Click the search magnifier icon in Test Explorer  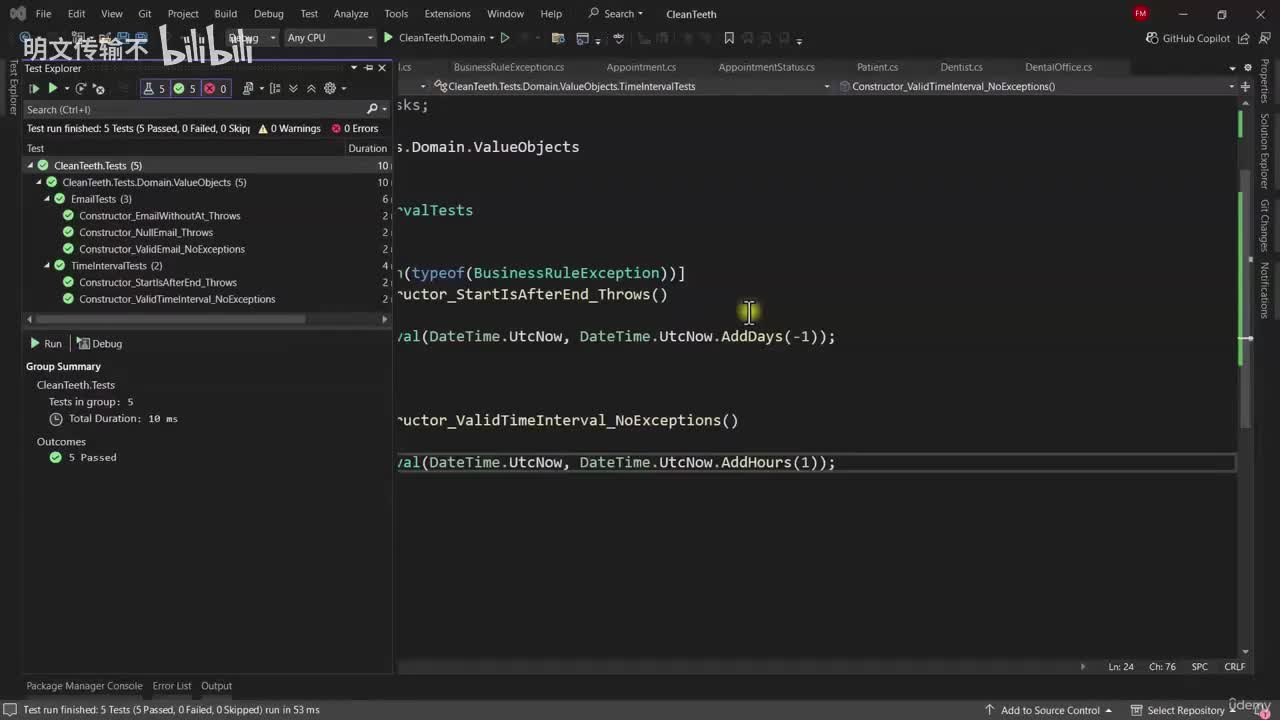click(372, 109)
